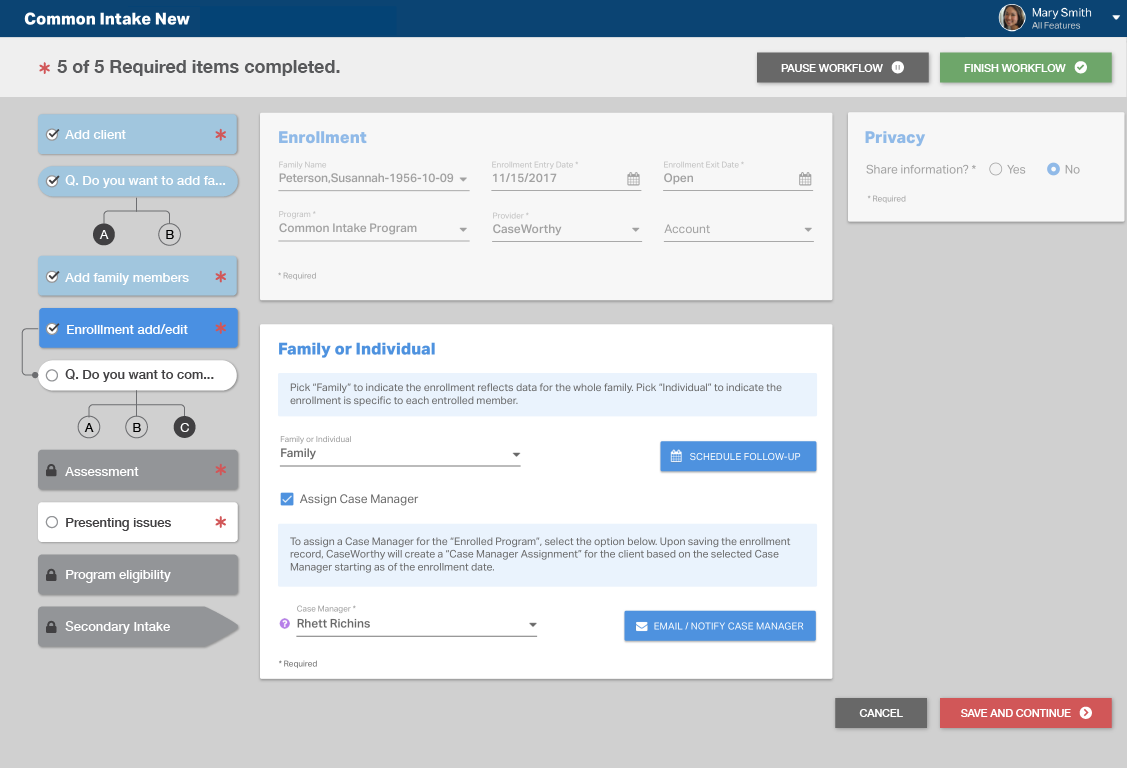Select No for Share information
This screenshot has height=768, width=1127.
point(1053,170)
